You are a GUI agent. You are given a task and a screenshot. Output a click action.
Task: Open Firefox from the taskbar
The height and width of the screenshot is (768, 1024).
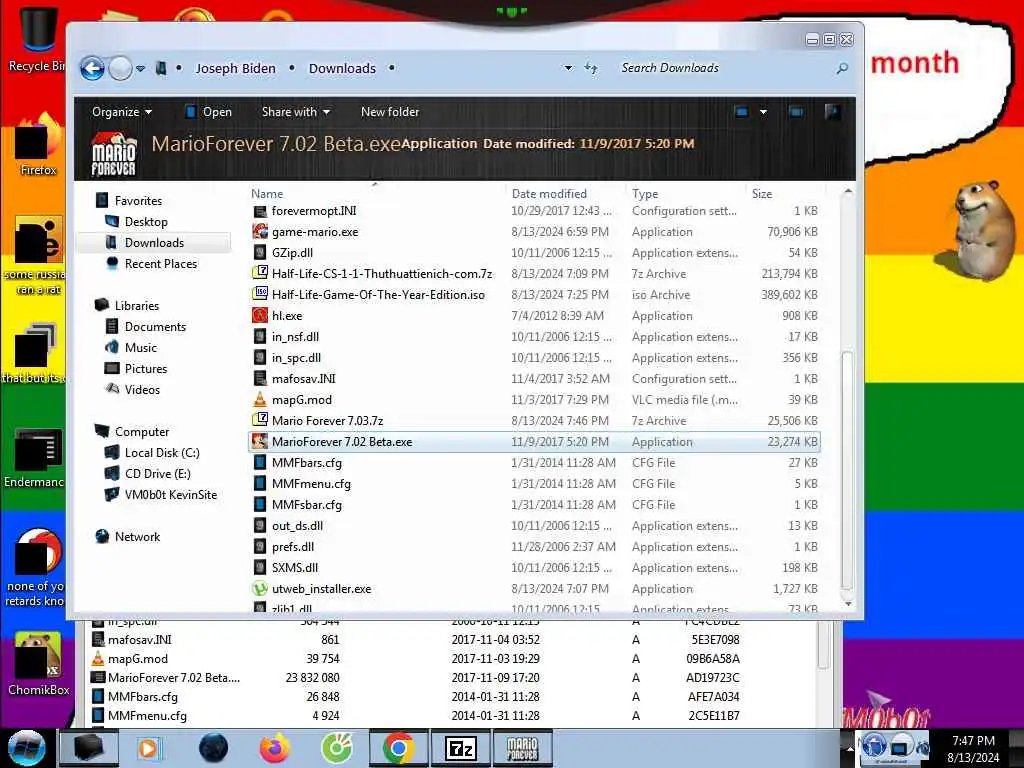coord(275,748)
